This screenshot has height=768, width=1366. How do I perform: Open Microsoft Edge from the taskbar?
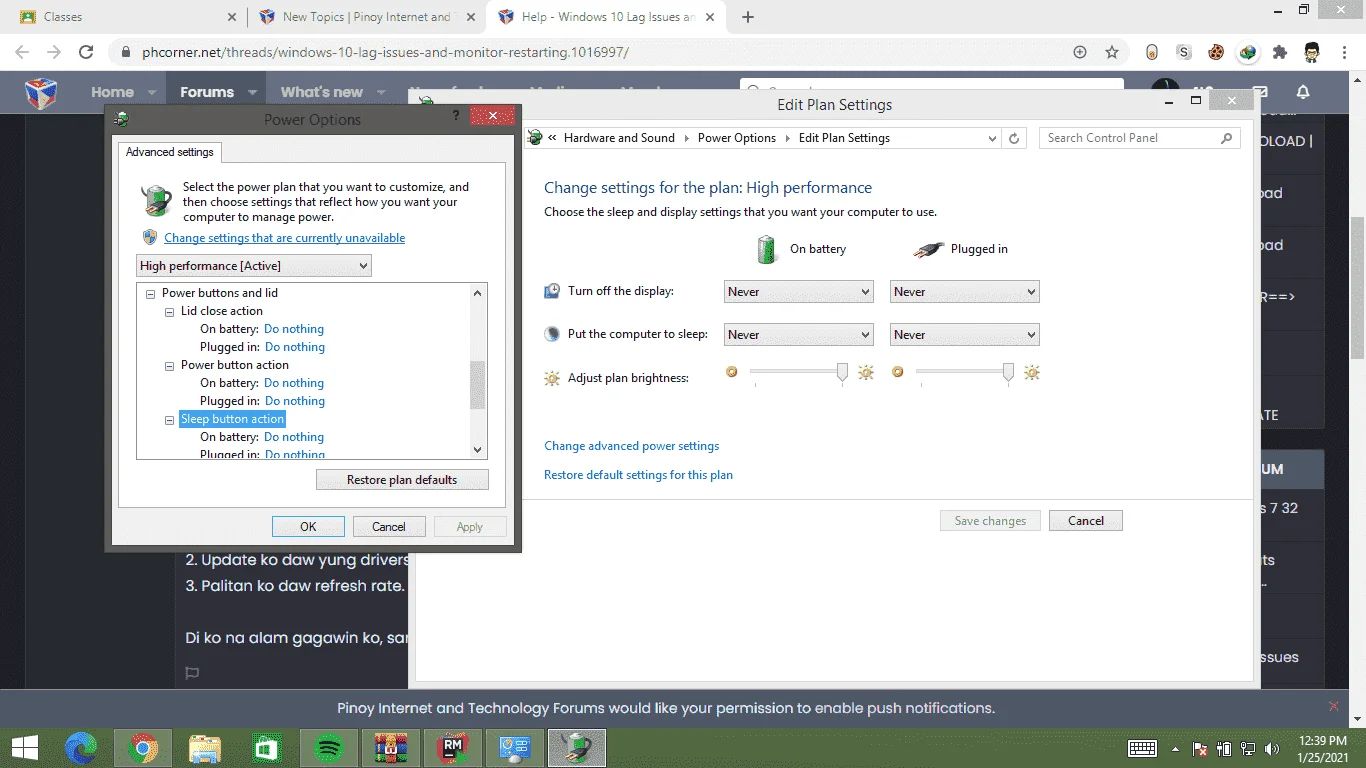tap(81, 748)
